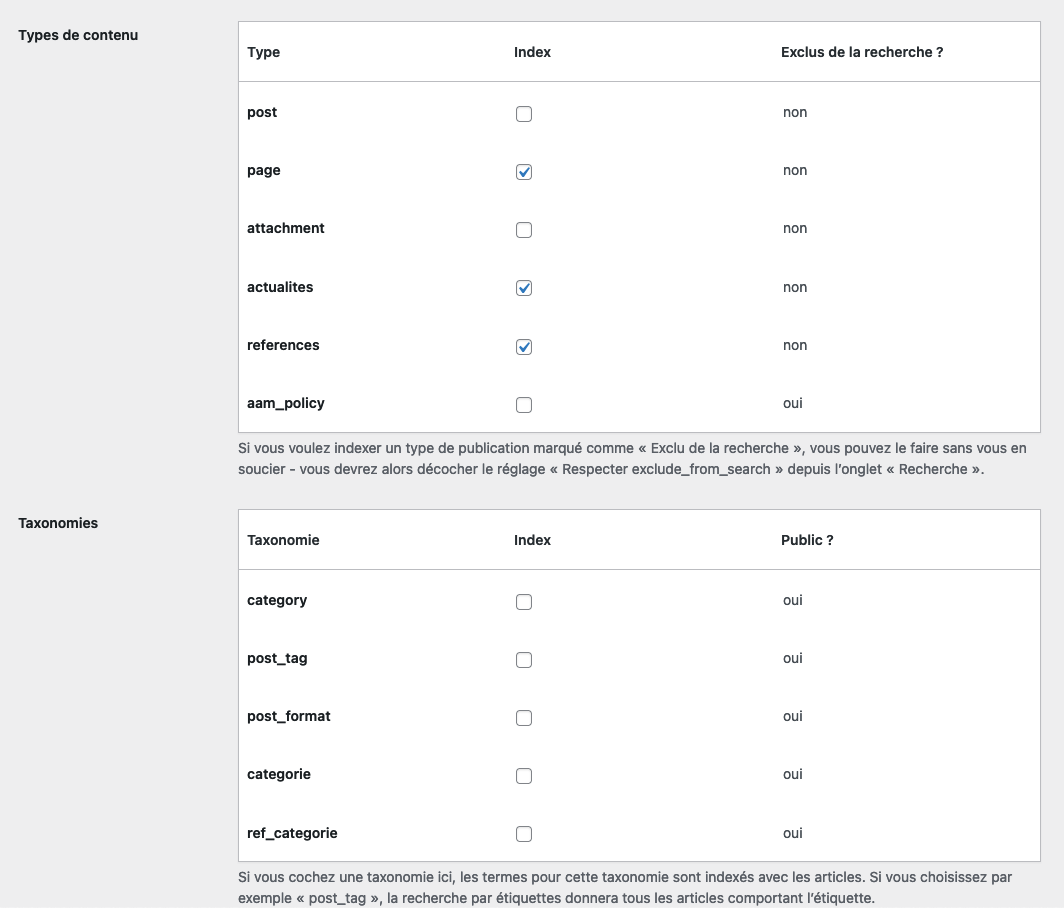Viewport: 1064px width, 908px height.
Task: Check the post_format index checkbox
Action: coord(524,718)
